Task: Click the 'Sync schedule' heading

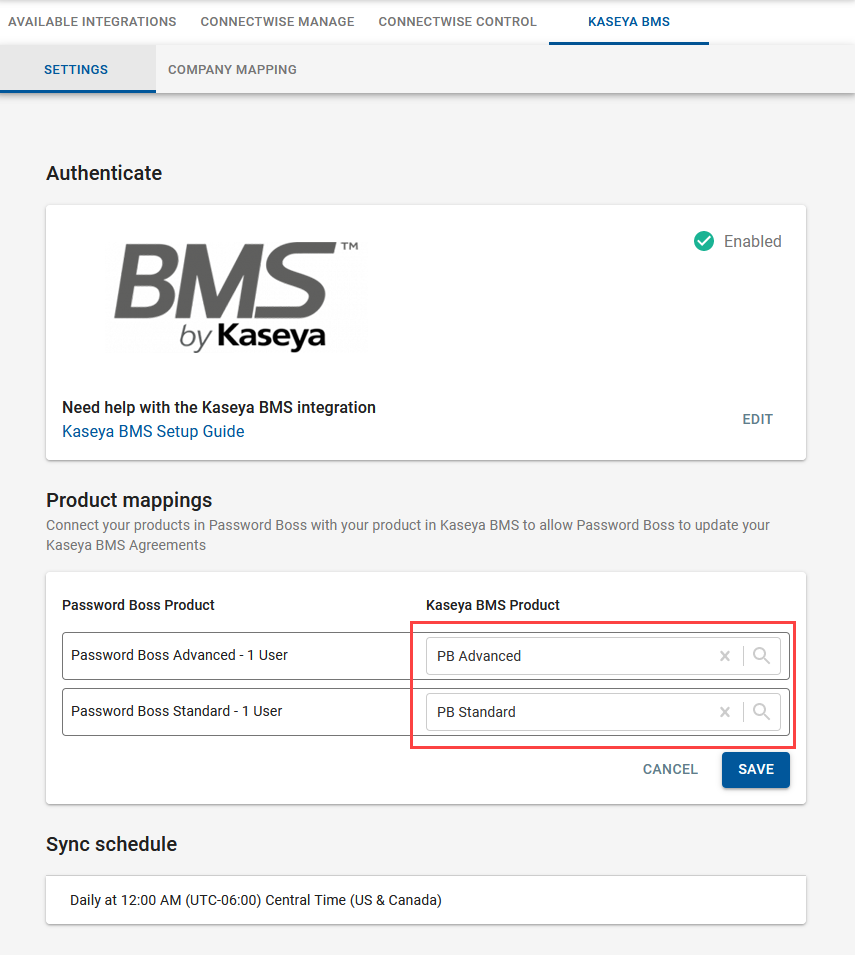Action: [111, 844]
